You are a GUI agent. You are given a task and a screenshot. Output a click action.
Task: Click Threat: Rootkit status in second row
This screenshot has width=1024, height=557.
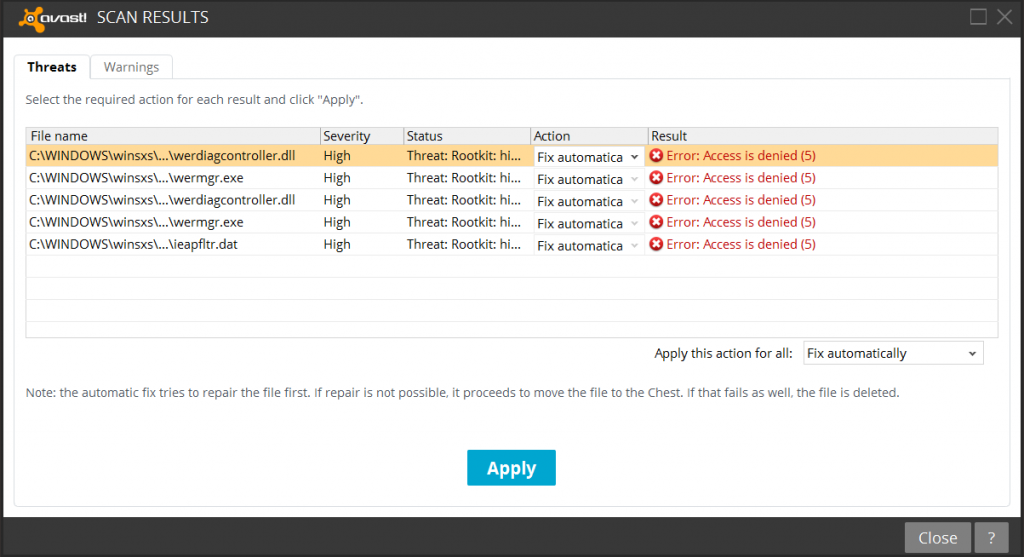[x=464, y=178]
